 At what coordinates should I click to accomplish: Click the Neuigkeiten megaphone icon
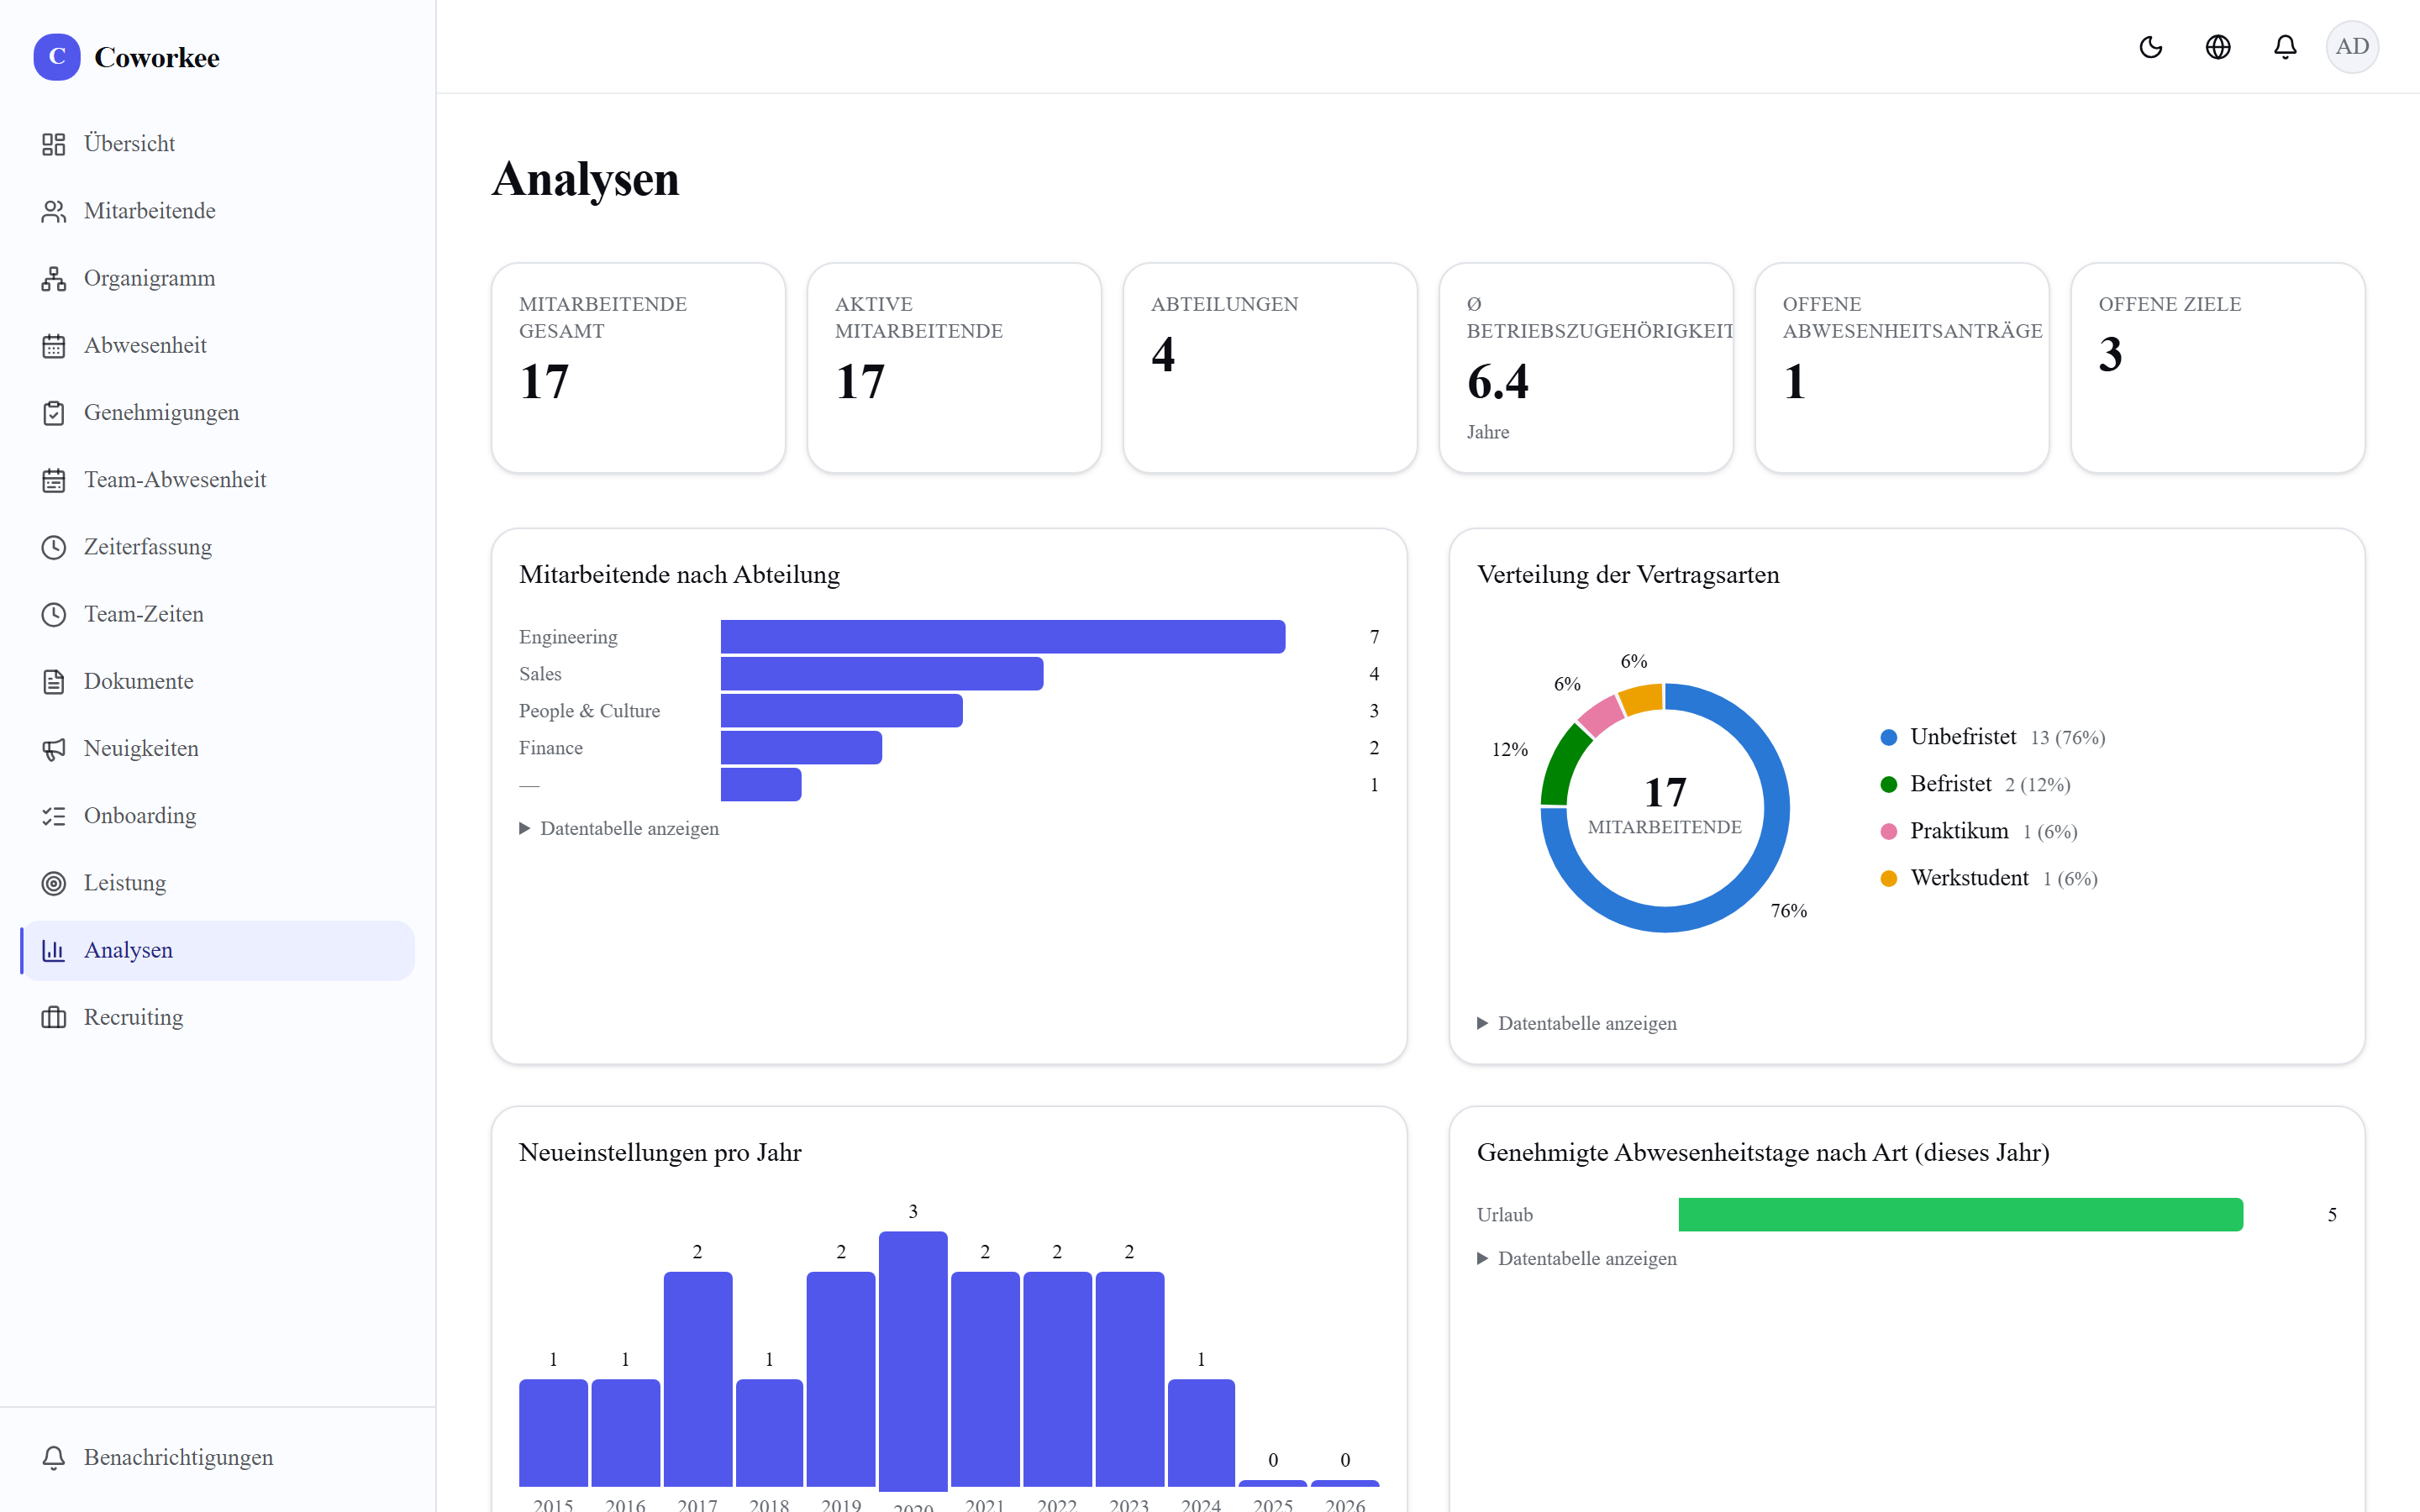click(54, 748)
